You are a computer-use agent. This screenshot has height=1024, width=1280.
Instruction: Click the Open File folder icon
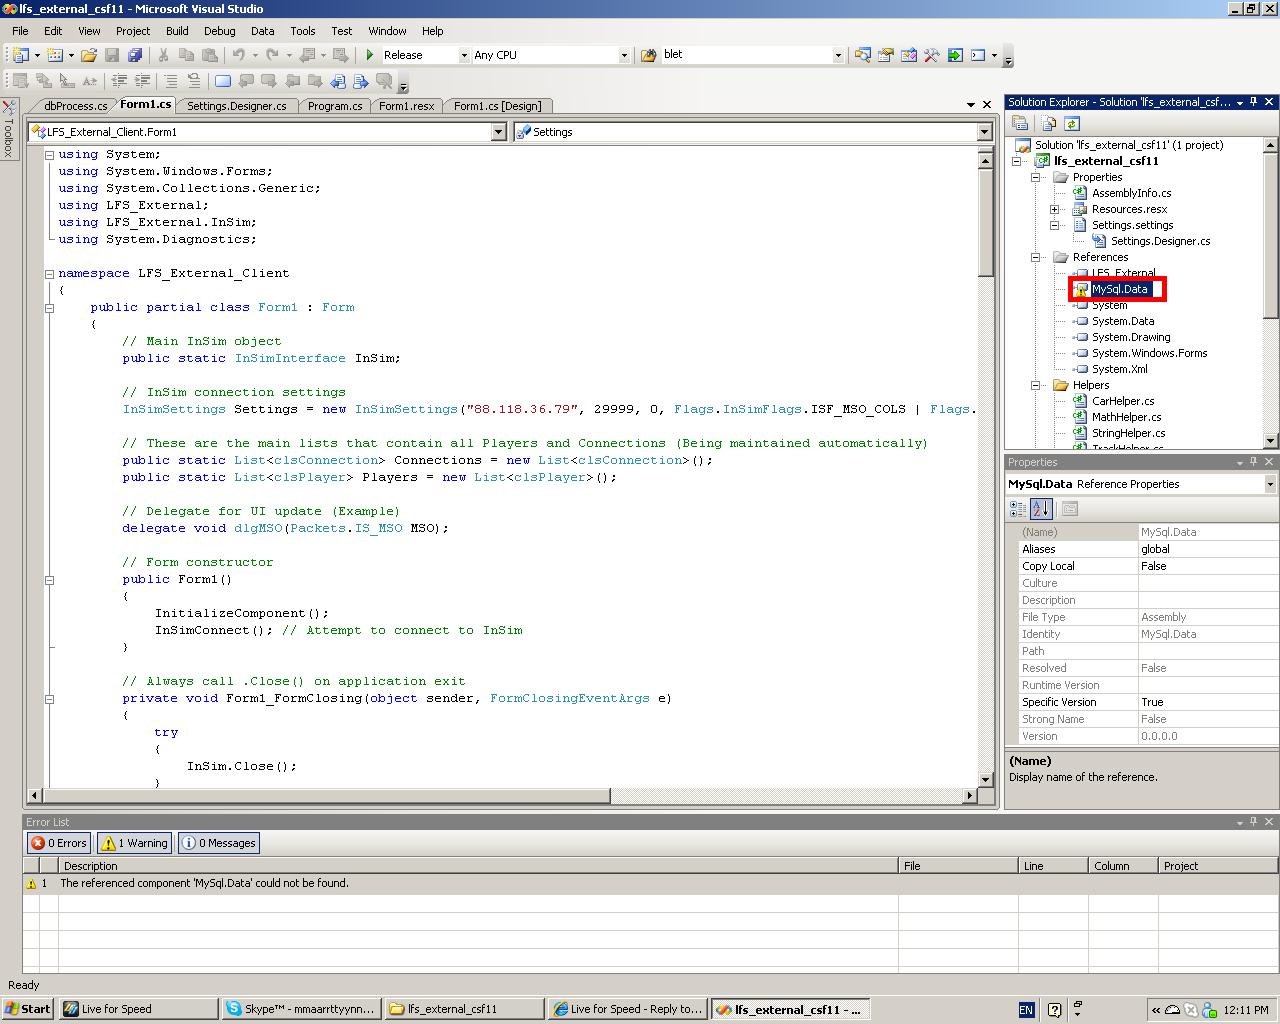[89, 55]
